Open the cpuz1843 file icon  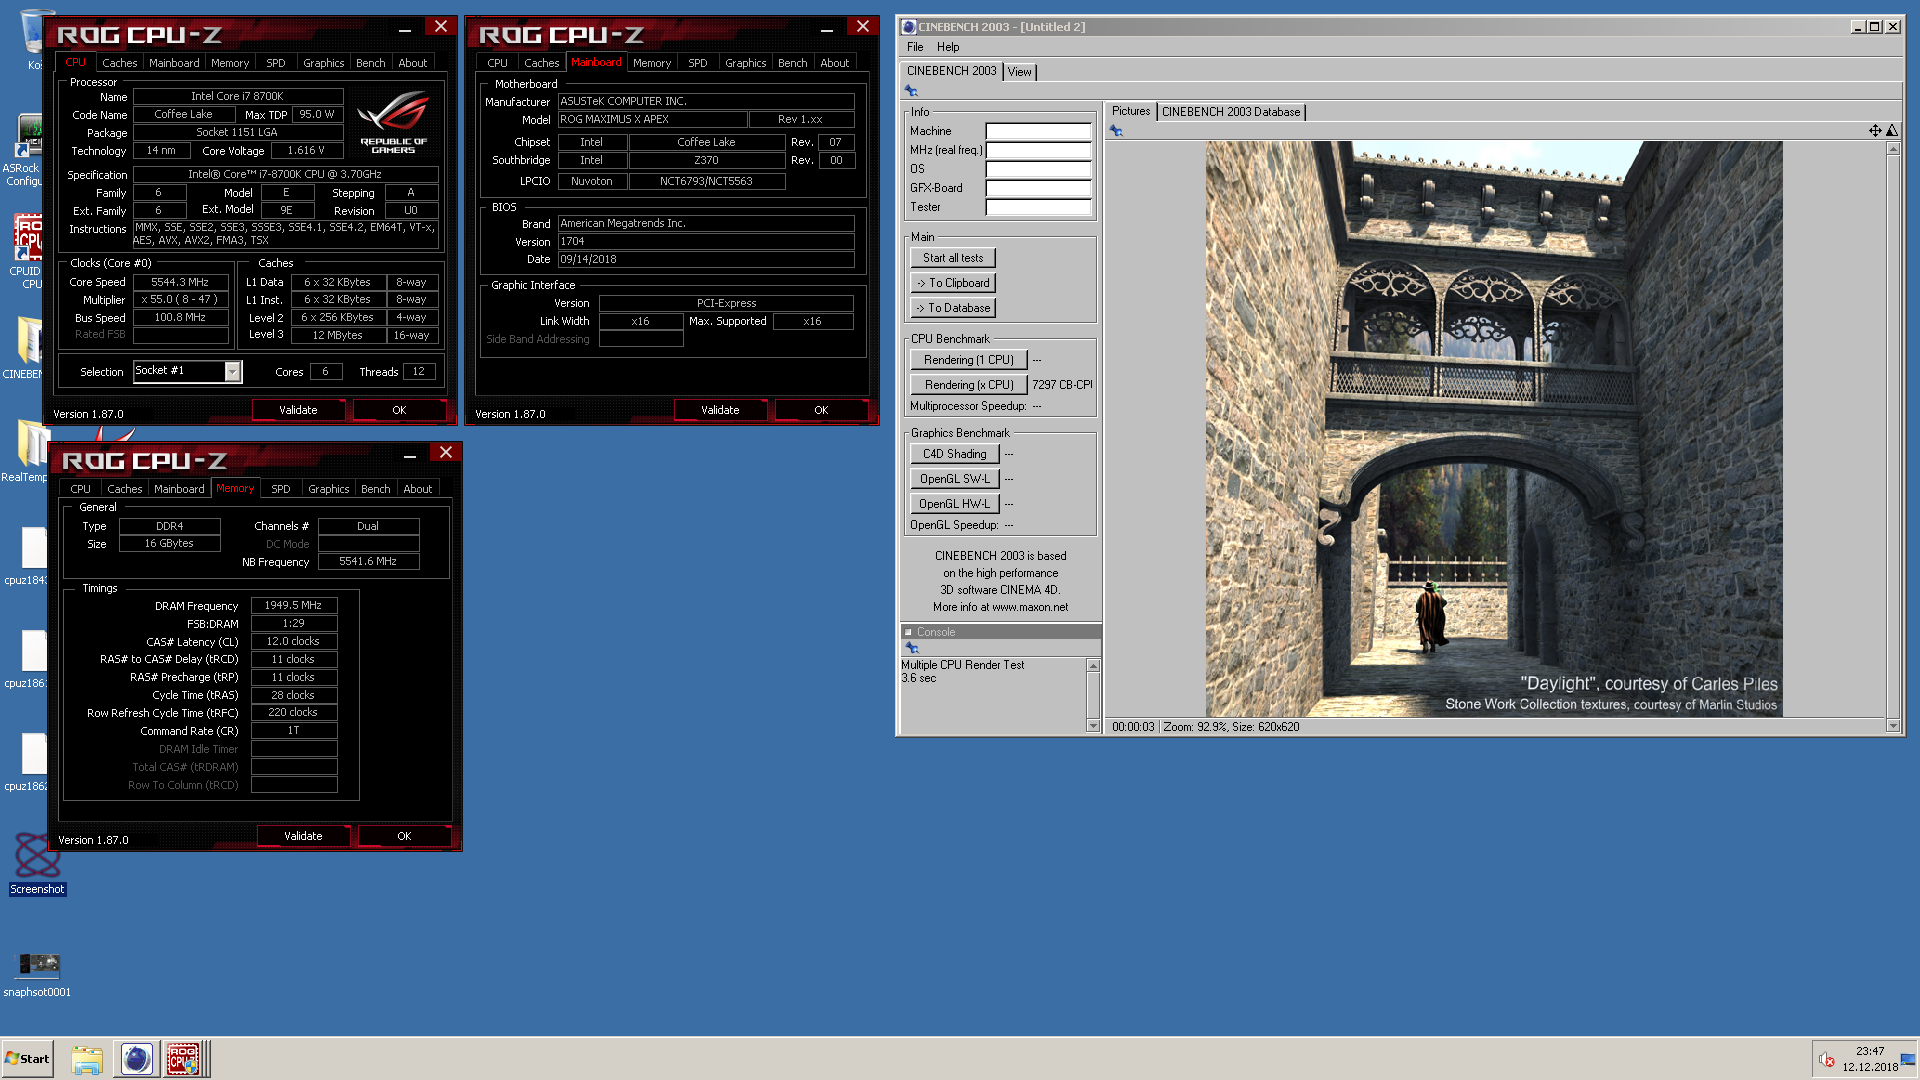click(28, 556)
